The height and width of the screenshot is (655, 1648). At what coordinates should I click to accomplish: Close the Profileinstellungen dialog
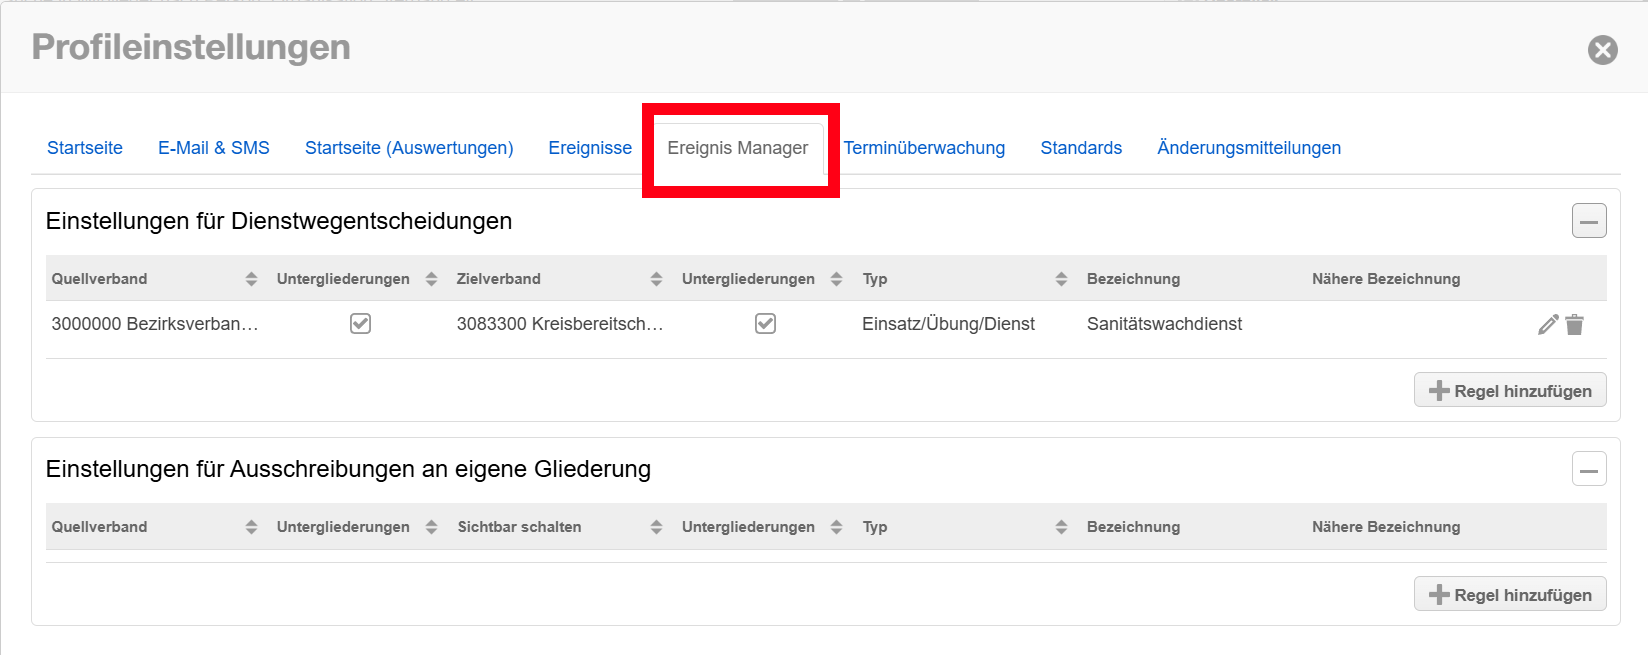pos(1603,50)
